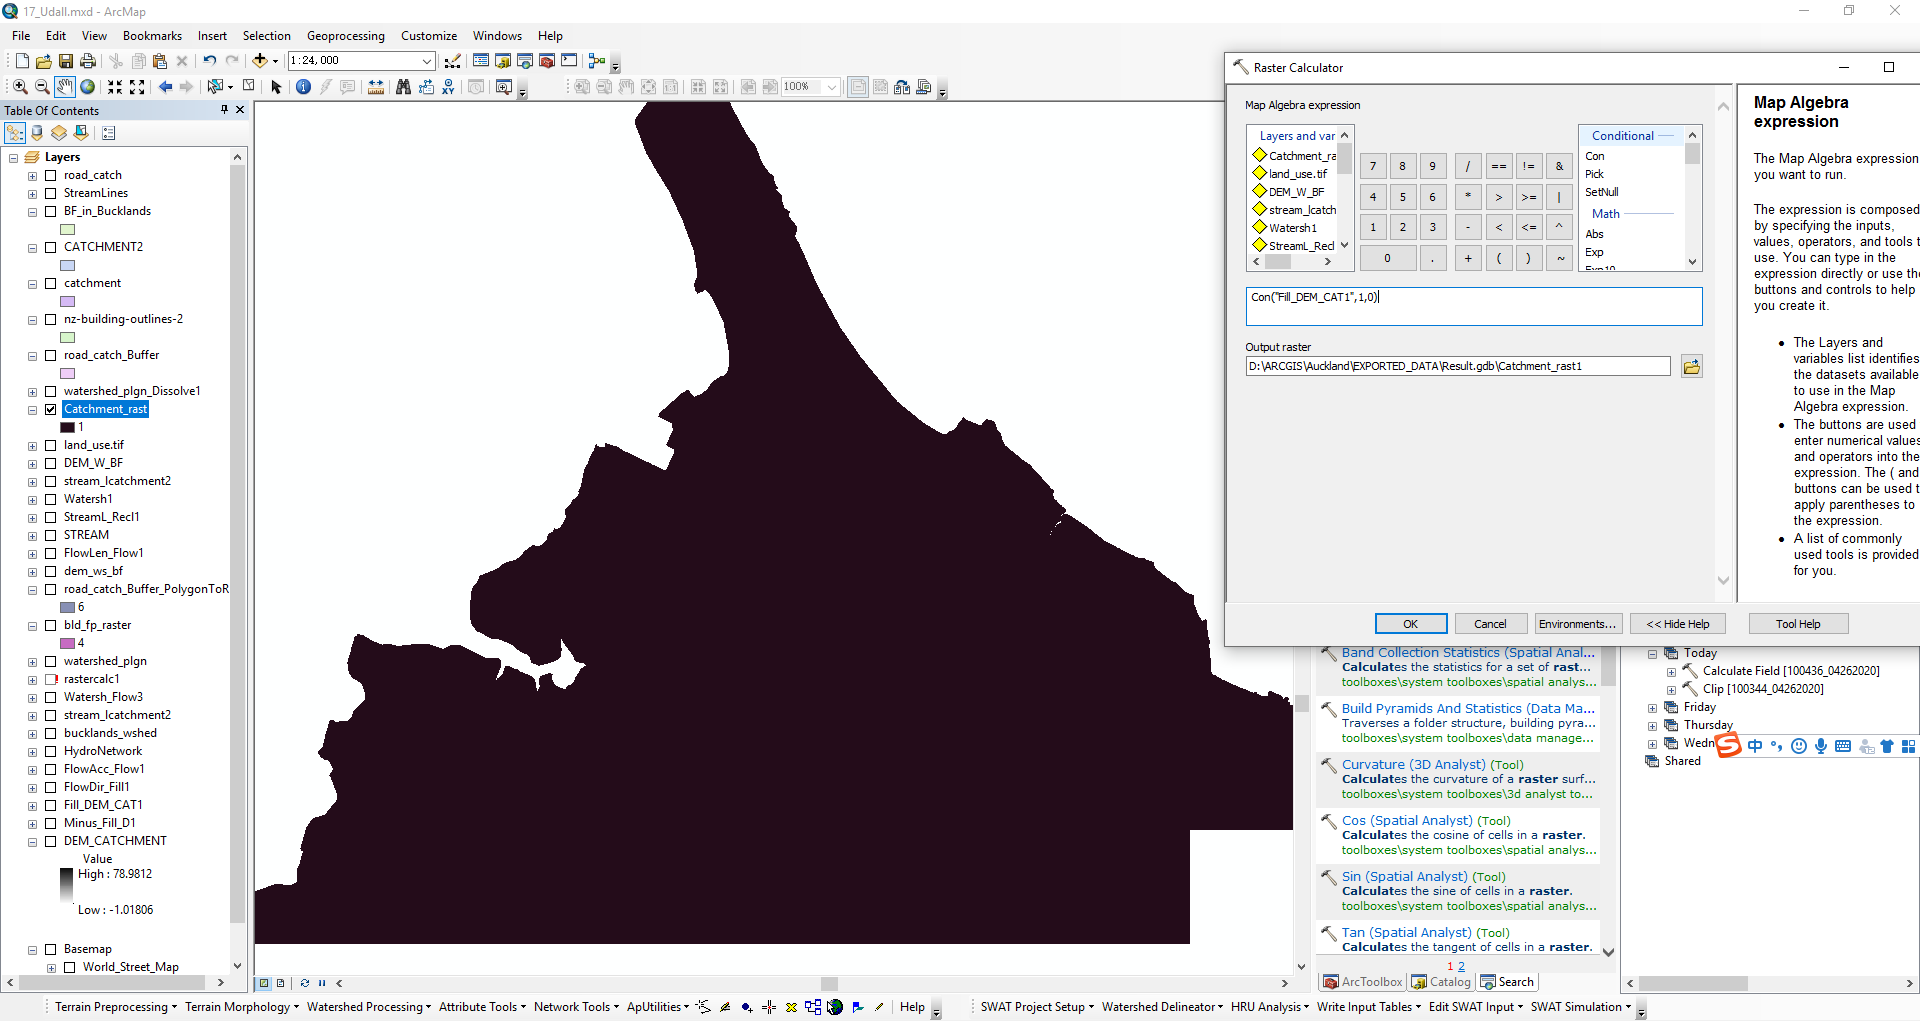Check the DEM_CATCHMENT layer
The width and height of the screenshot is (1920, 1021).
point(50,841)
